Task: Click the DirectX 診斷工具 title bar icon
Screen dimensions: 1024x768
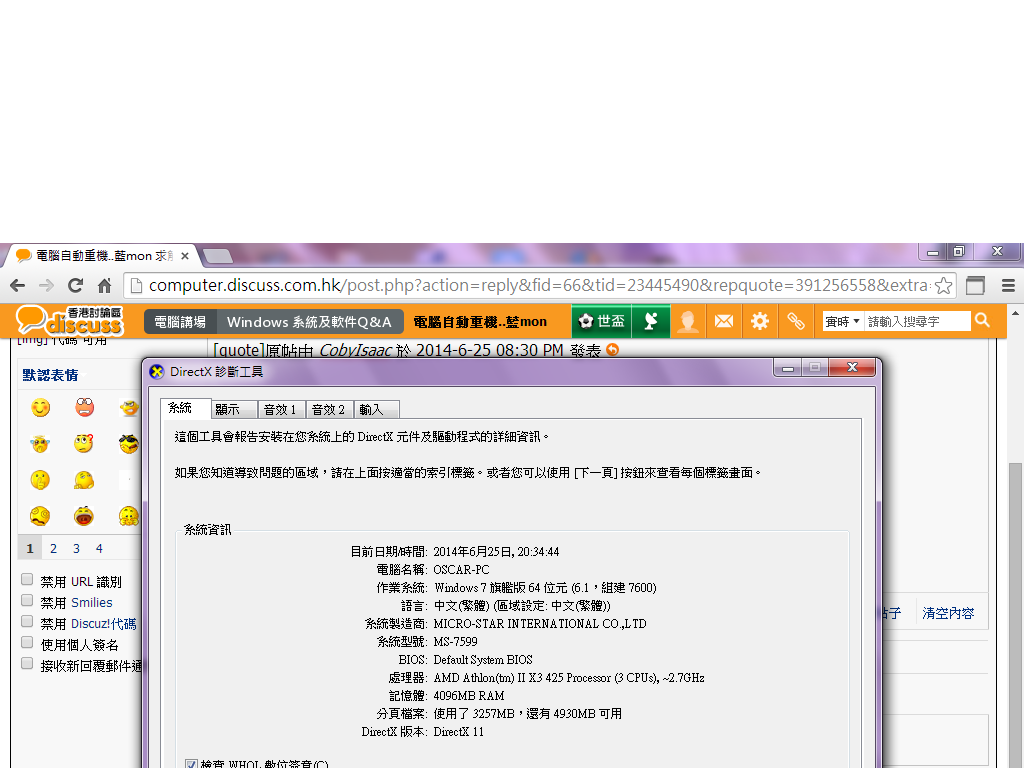Action: click(157, 372)
